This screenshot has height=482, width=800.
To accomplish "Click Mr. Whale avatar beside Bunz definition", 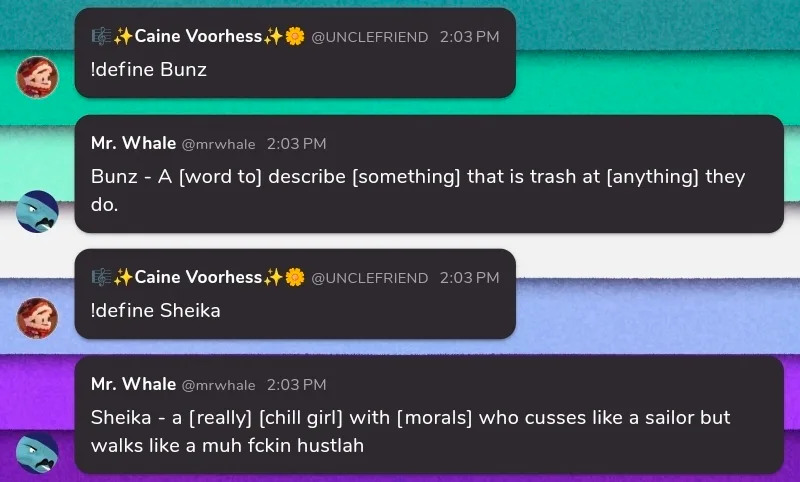I will coord(38,211).
